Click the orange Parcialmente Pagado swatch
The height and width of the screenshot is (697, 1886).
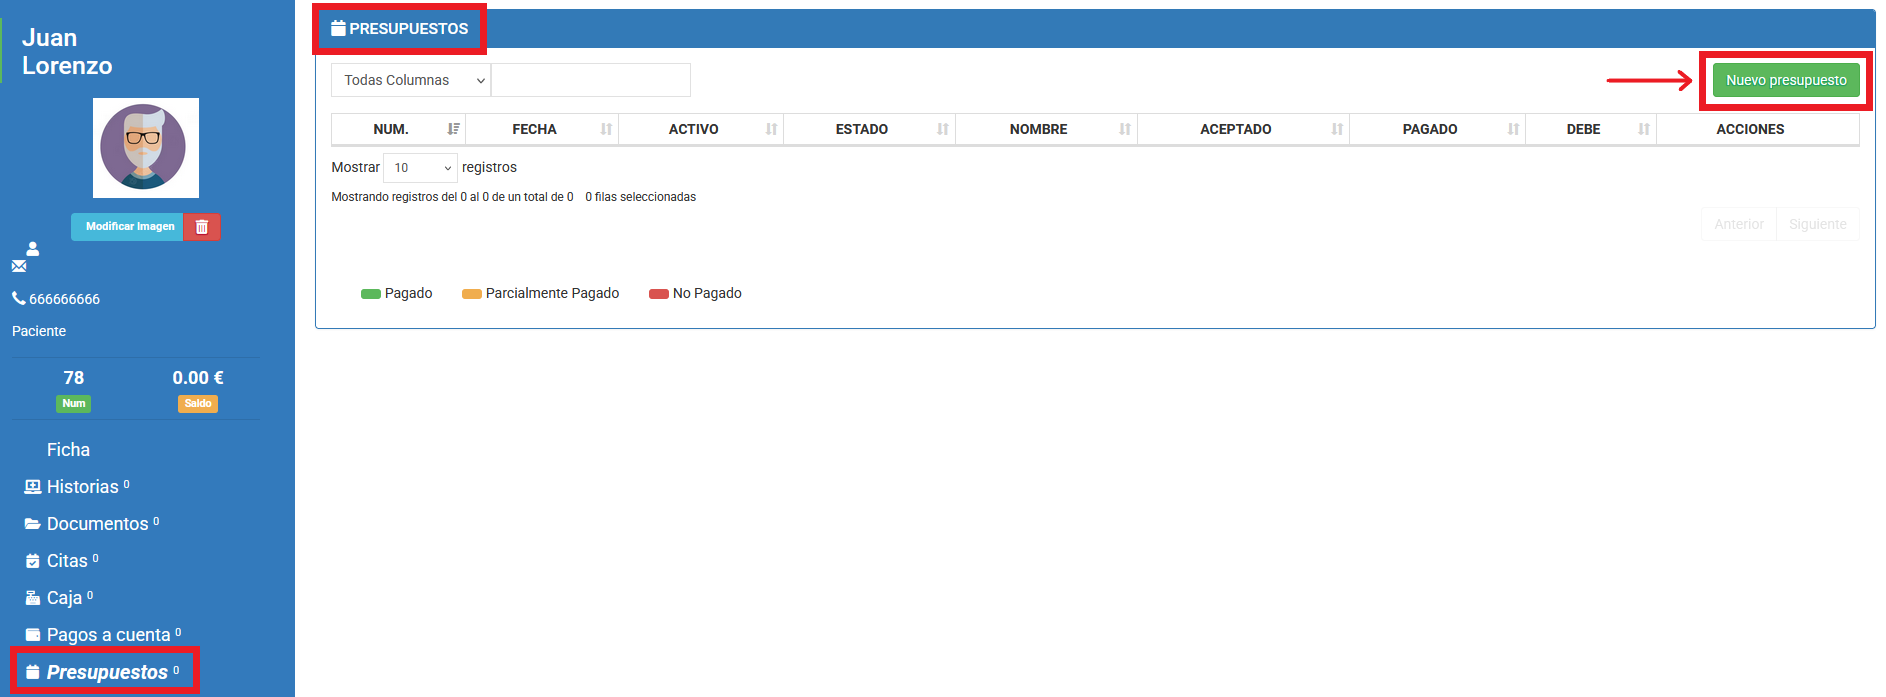[472, 294]
